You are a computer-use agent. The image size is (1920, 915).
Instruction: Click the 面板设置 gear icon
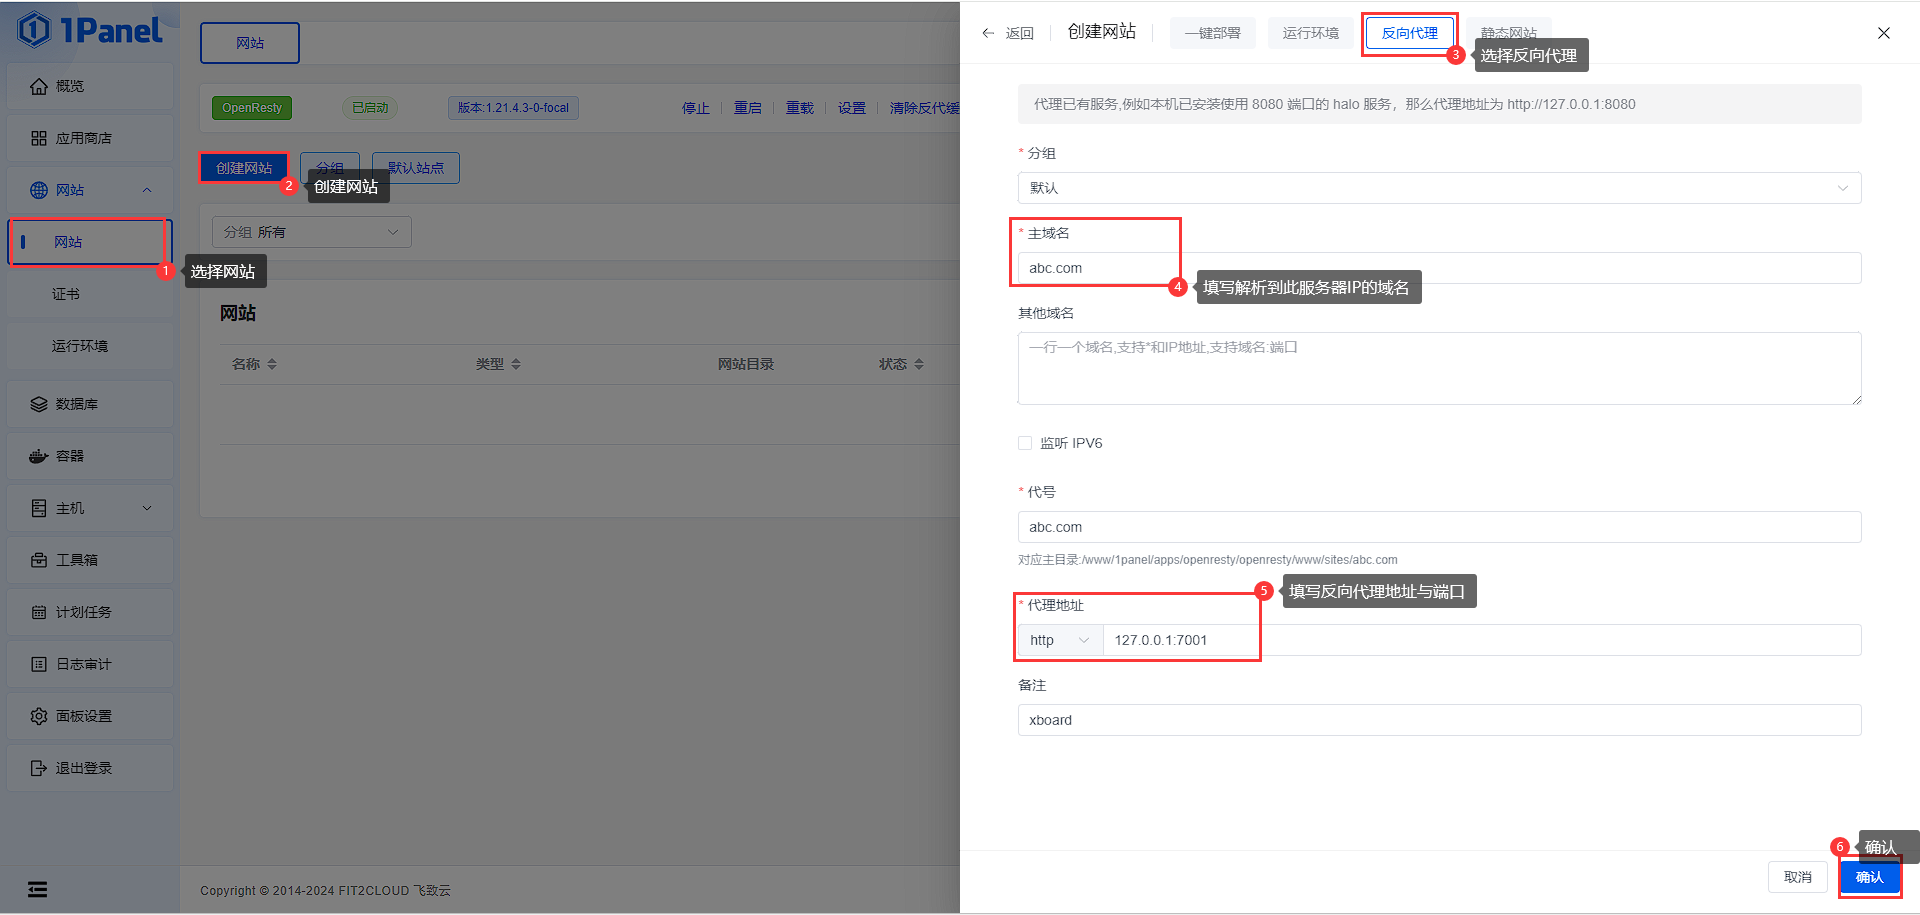(38, 716)
